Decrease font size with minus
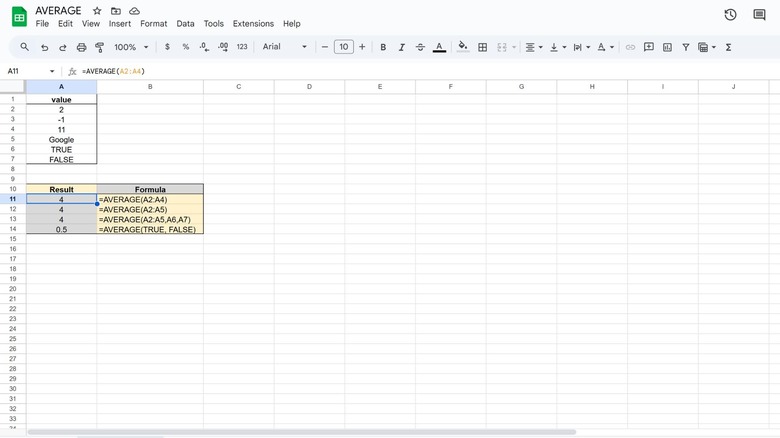780x438 pixels. click(x=325, y=47)
